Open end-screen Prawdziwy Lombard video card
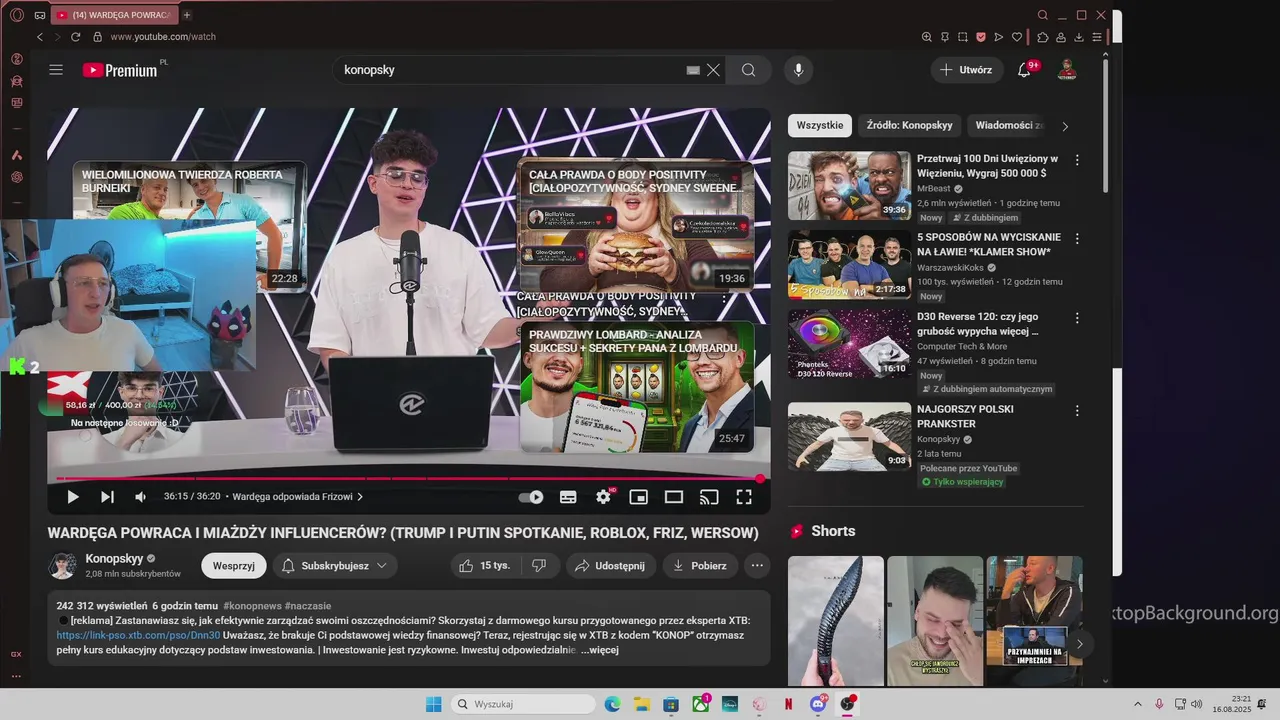Screen dimensions: 1280x720 (x=637, y=387)
